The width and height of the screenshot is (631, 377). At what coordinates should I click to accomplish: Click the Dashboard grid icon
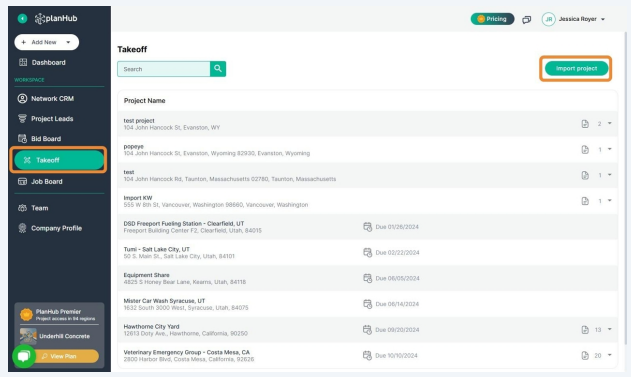click(x=23, y=62)
